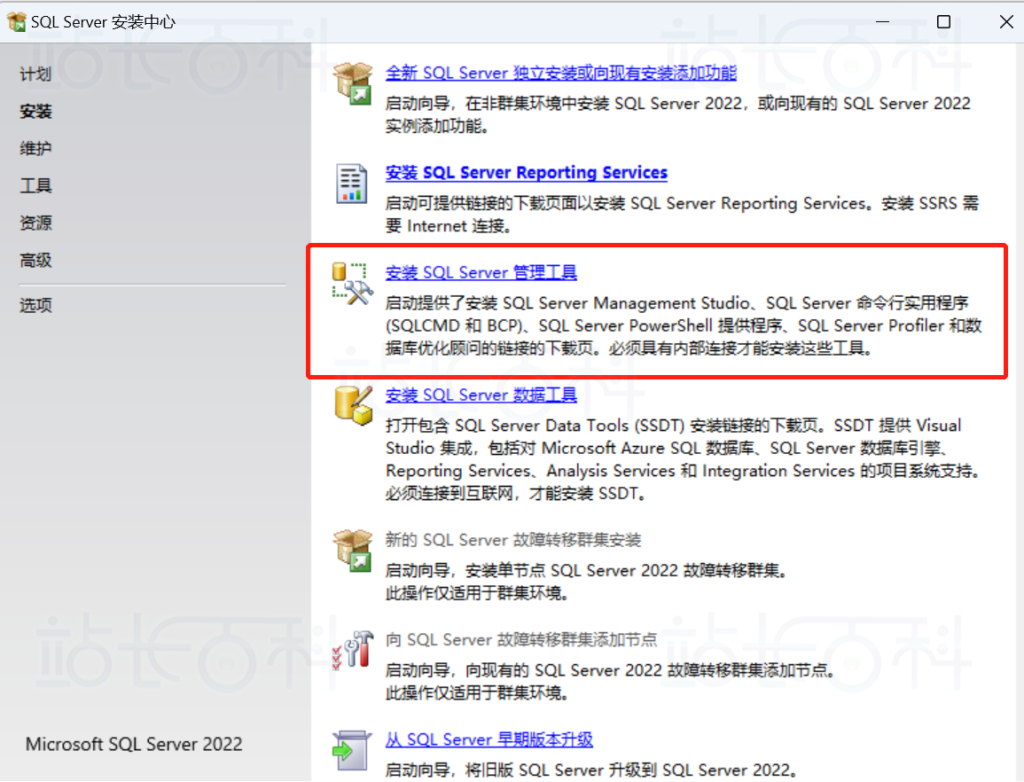1024x782 pixels.
Task: Click the add node to cluster tools icon
Action: 353,650
